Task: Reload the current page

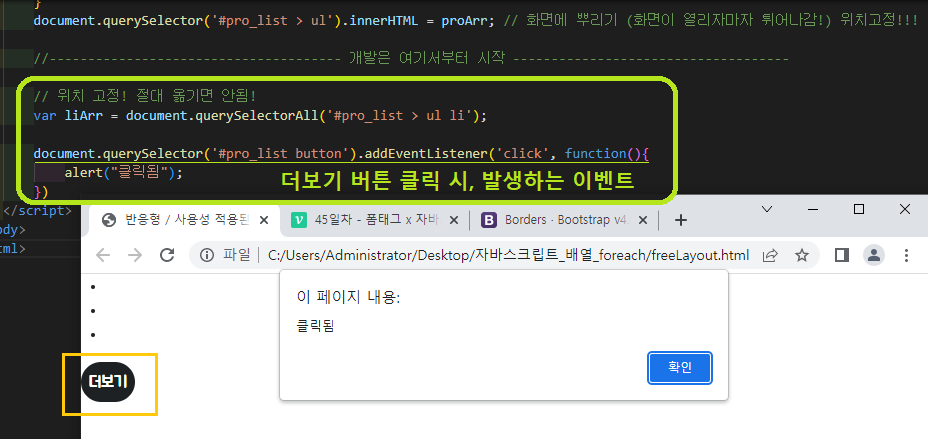Action: click(x=167, y=255)
